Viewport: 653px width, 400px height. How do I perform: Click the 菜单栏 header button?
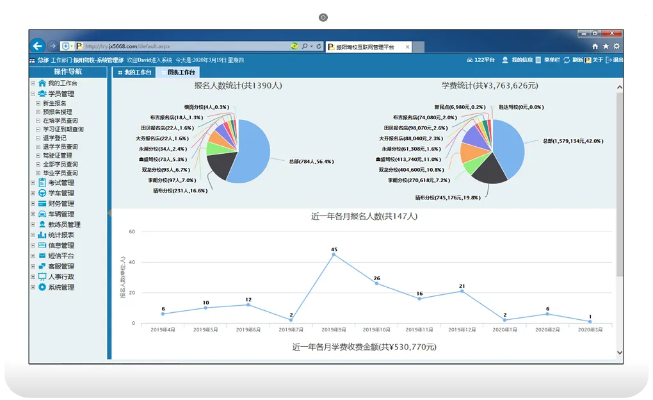coord(548,60)
